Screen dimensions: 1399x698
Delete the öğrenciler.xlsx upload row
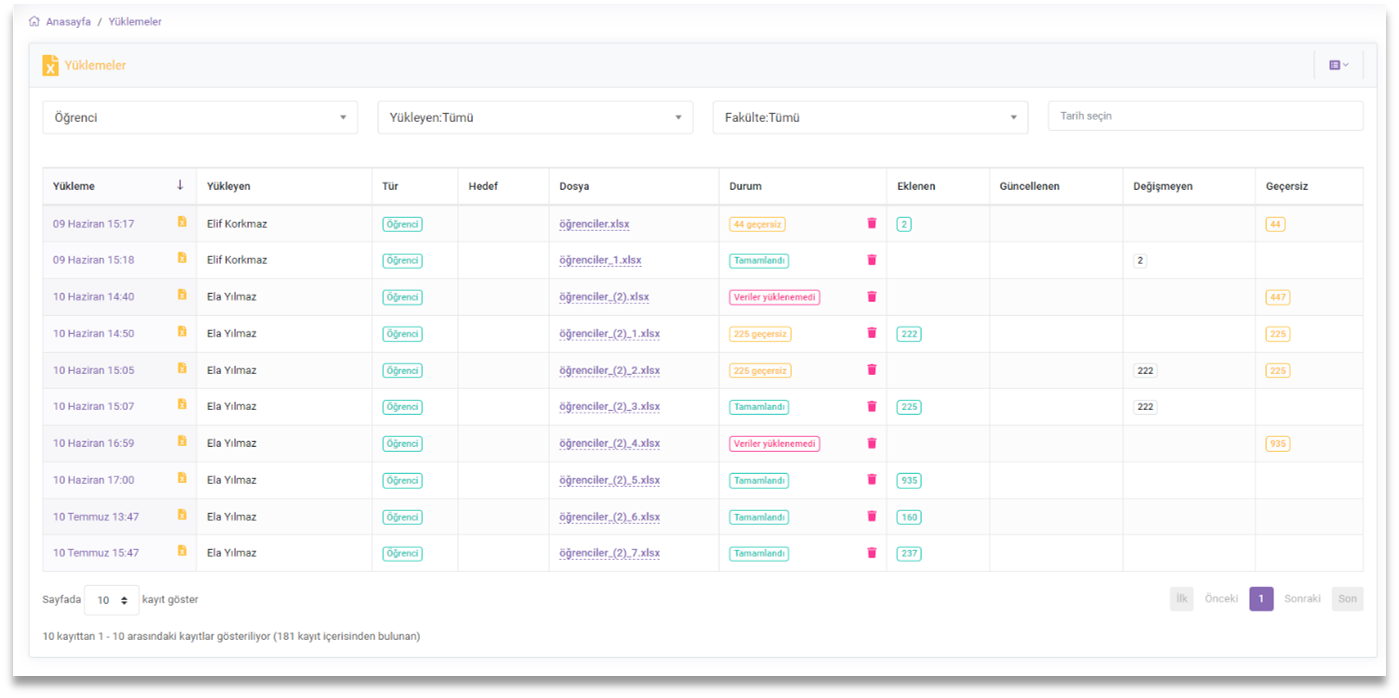click(x=871, y=223)
